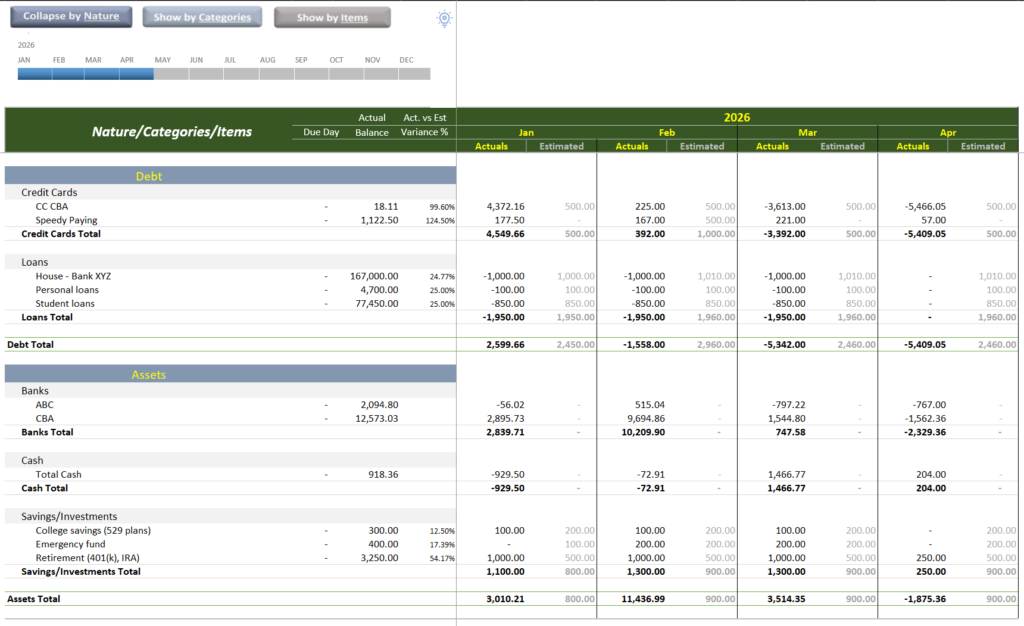Image resolution: width=1024 pixels, height=626 pixels.
Task: Select the MAY segment in timeline bar
Action: click(x=171, y=74)
